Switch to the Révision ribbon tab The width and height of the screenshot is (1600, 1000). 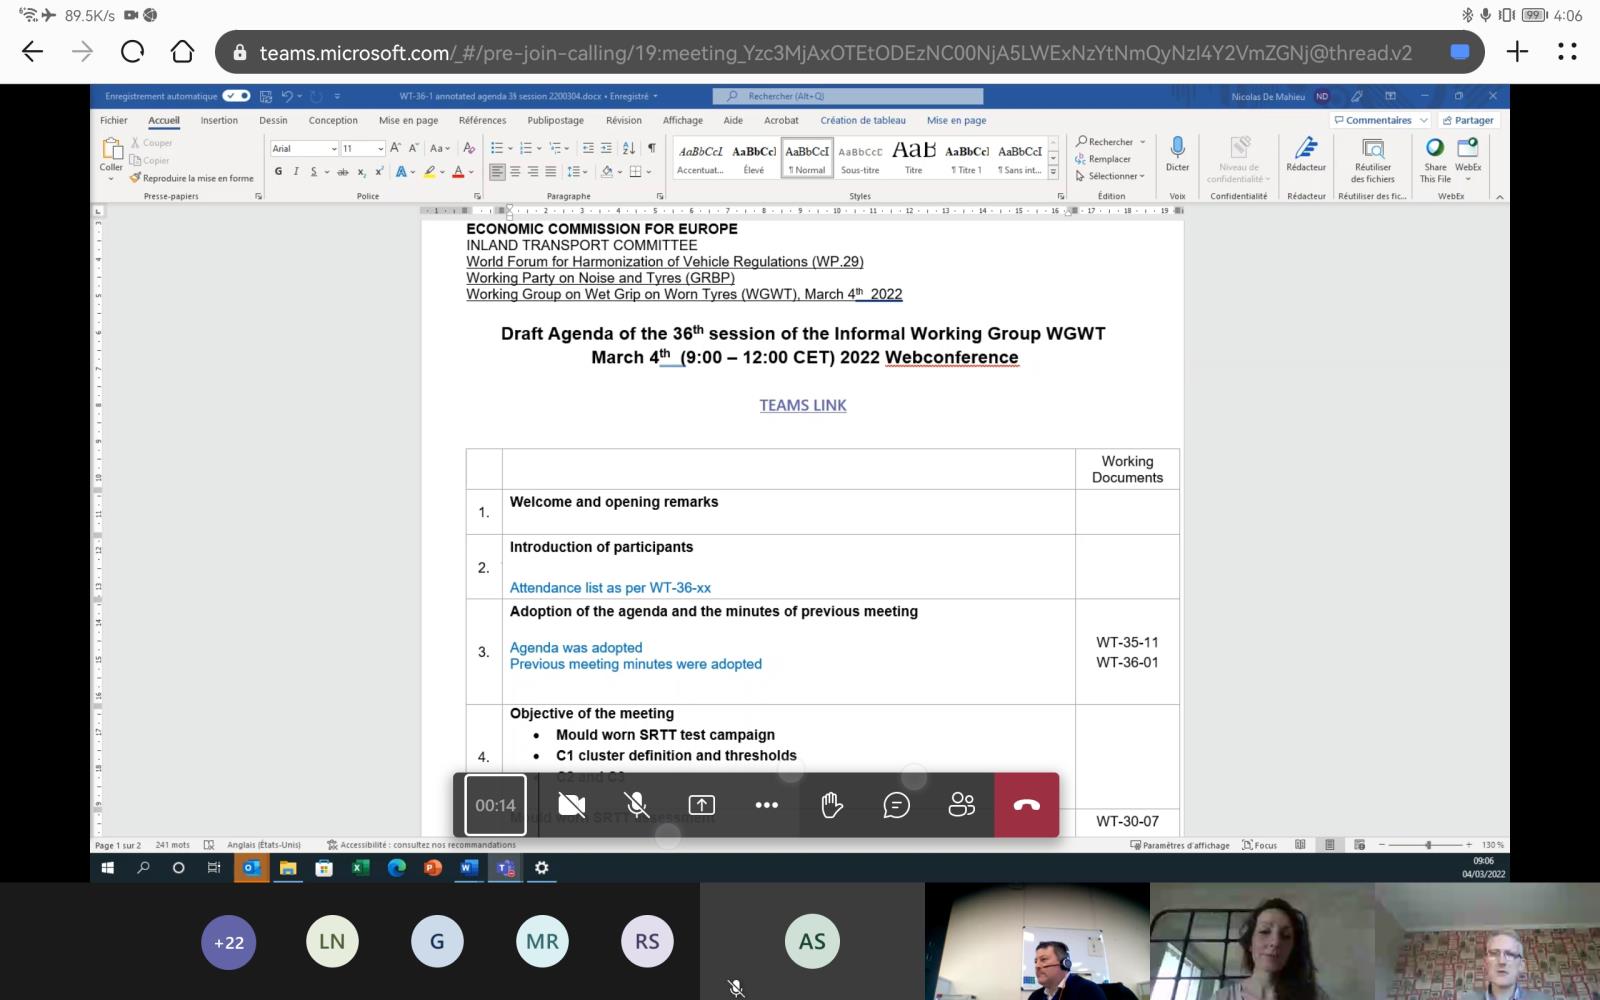[623, 120]
